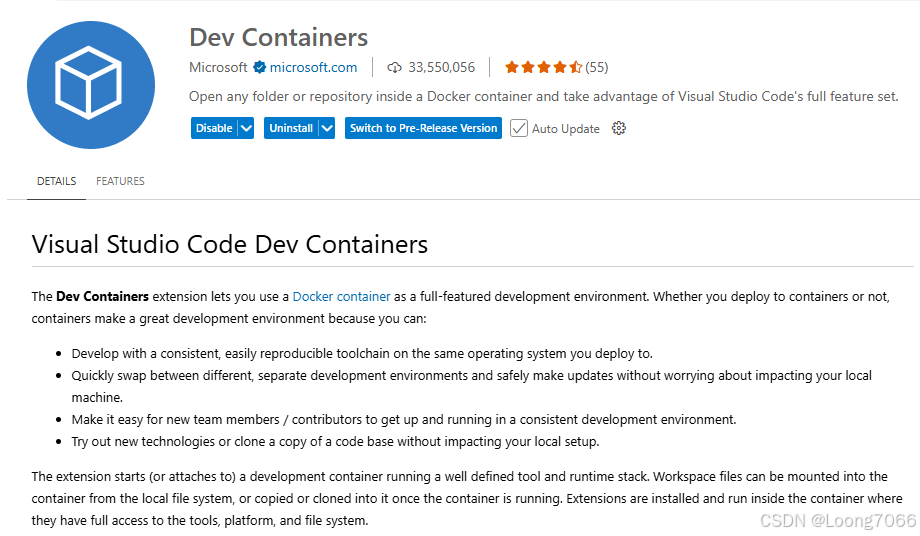
Task: Click the Dev Containers cube logo
Action: click(91, 84)
